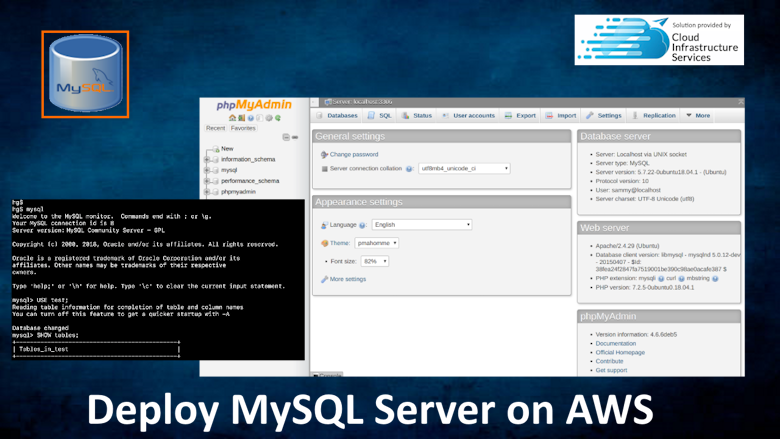The width and height of the screenshot is (780, 439).
Task: Open the Official Homepage link
Action: (622, 352)
